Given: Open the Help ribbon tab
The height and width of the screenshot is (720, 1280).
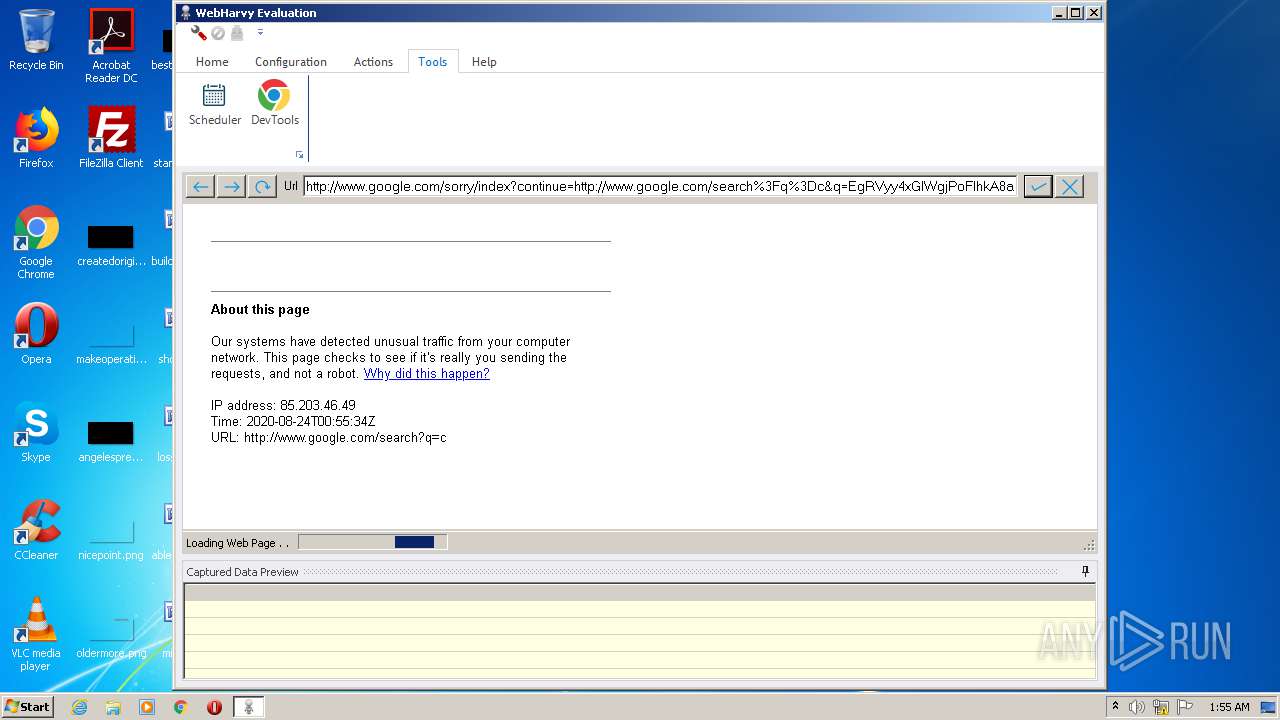Looking at the screenshot, I should coord(484,62).
